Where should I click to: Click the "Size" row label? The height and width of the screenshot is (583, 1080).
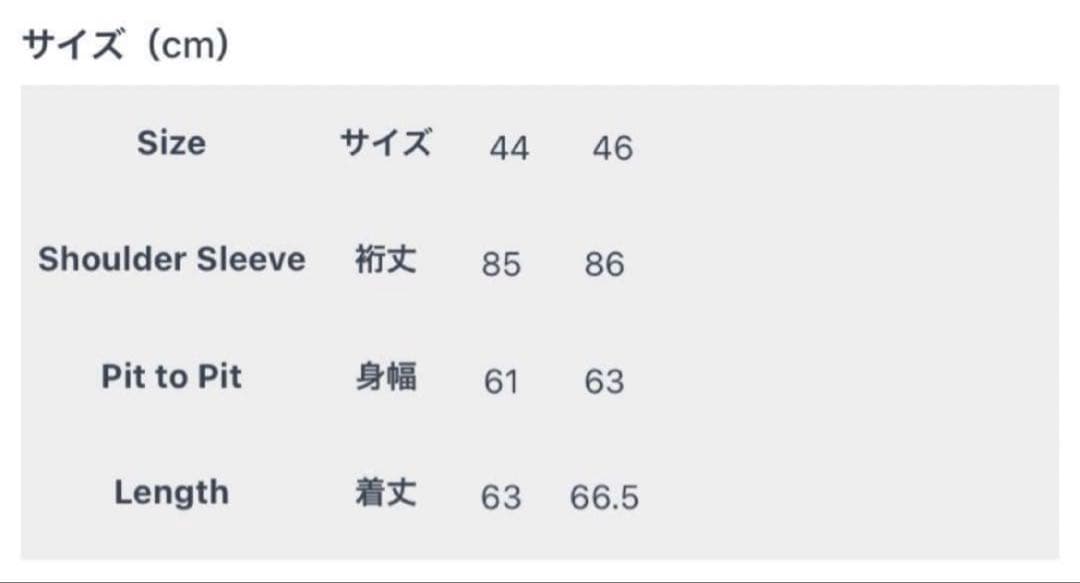171,143
